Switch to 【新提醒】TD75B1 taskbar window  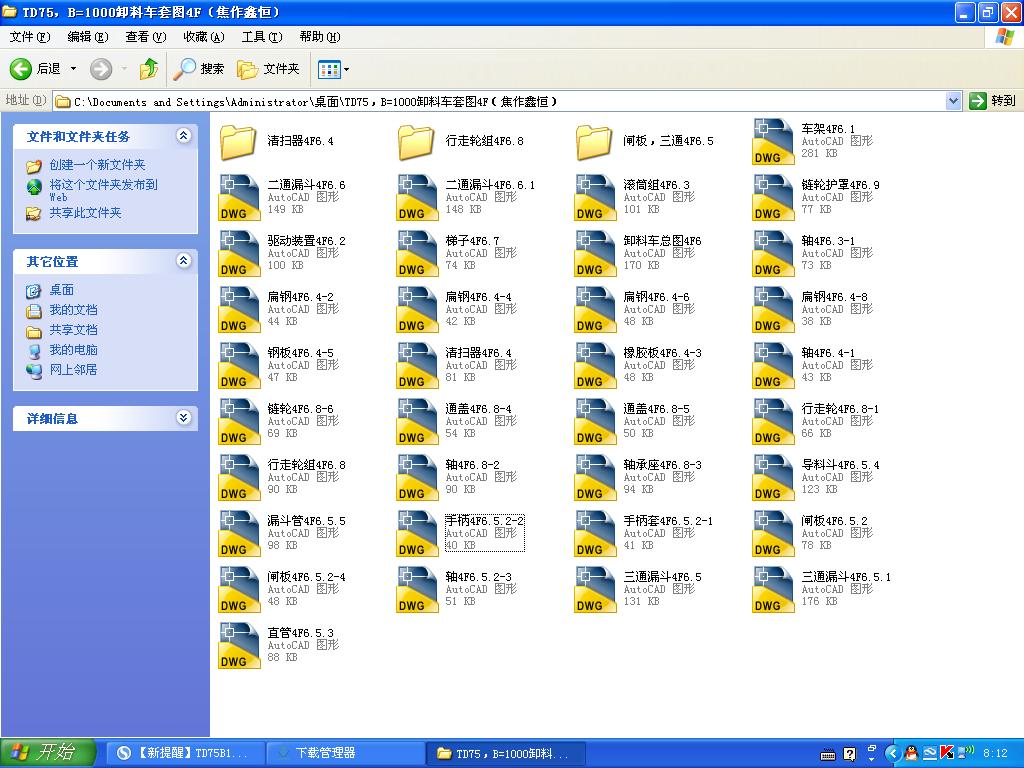pos(185,753)
